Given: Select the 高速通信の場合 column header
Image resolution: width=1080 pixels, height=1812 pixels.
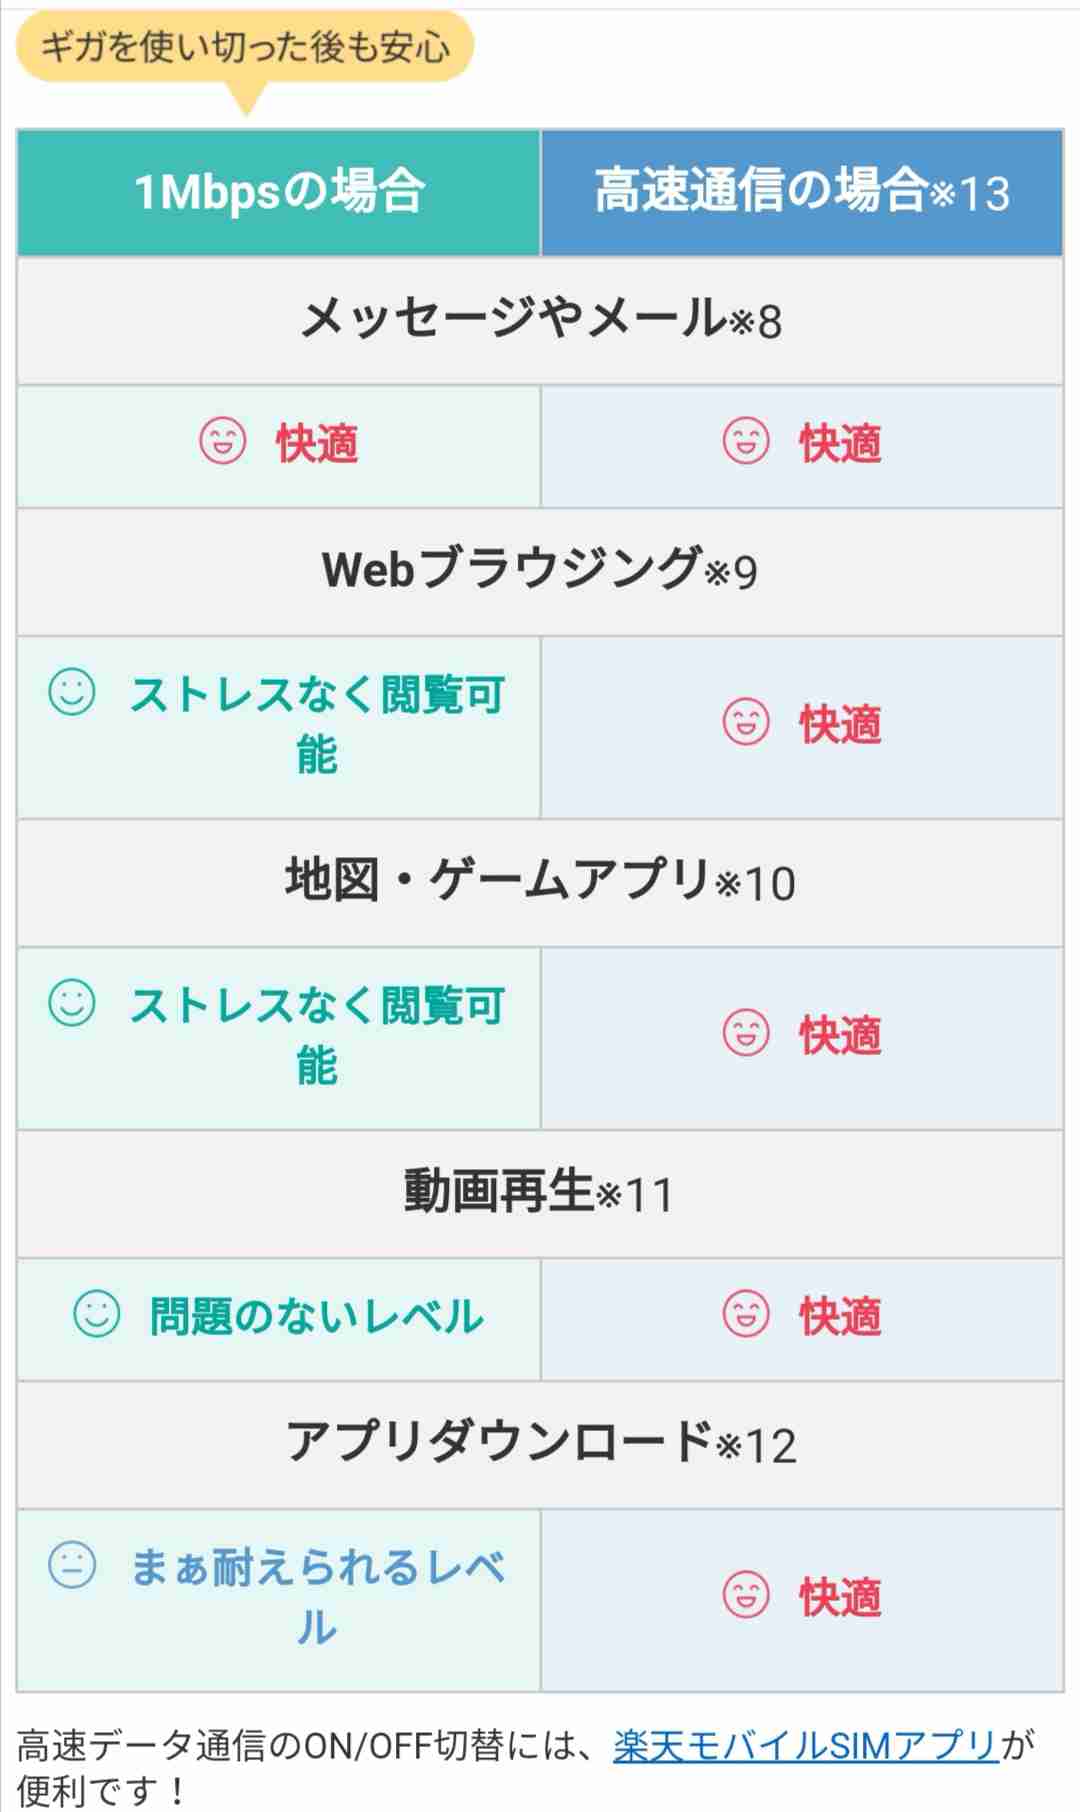Looking at the screenshot, I should (x=802, y=192).
